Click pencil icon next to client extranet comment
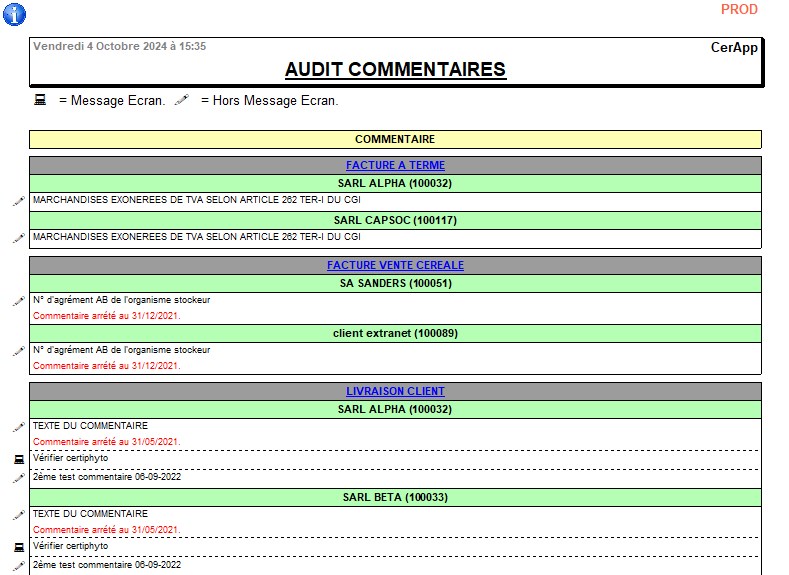 18,351
